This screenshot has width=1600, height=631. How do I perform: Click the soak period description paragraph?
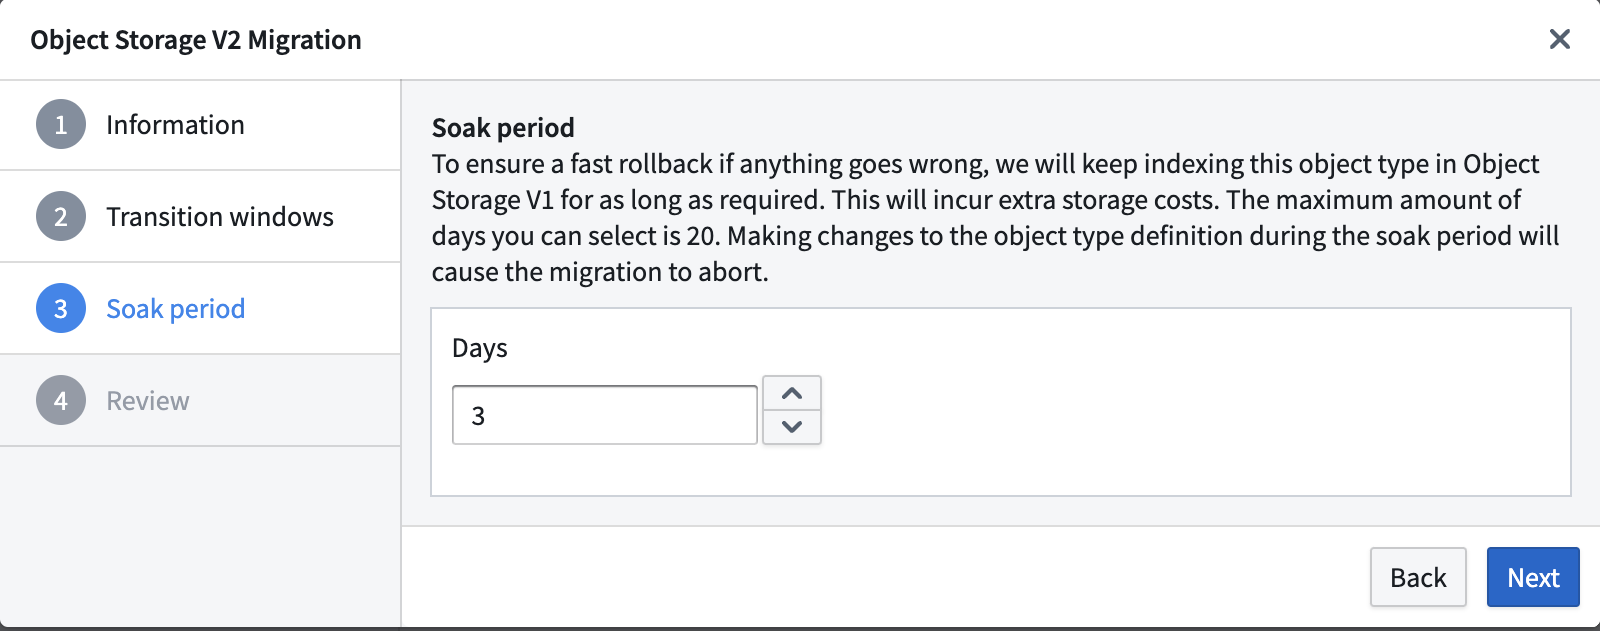tap(995, 218)
